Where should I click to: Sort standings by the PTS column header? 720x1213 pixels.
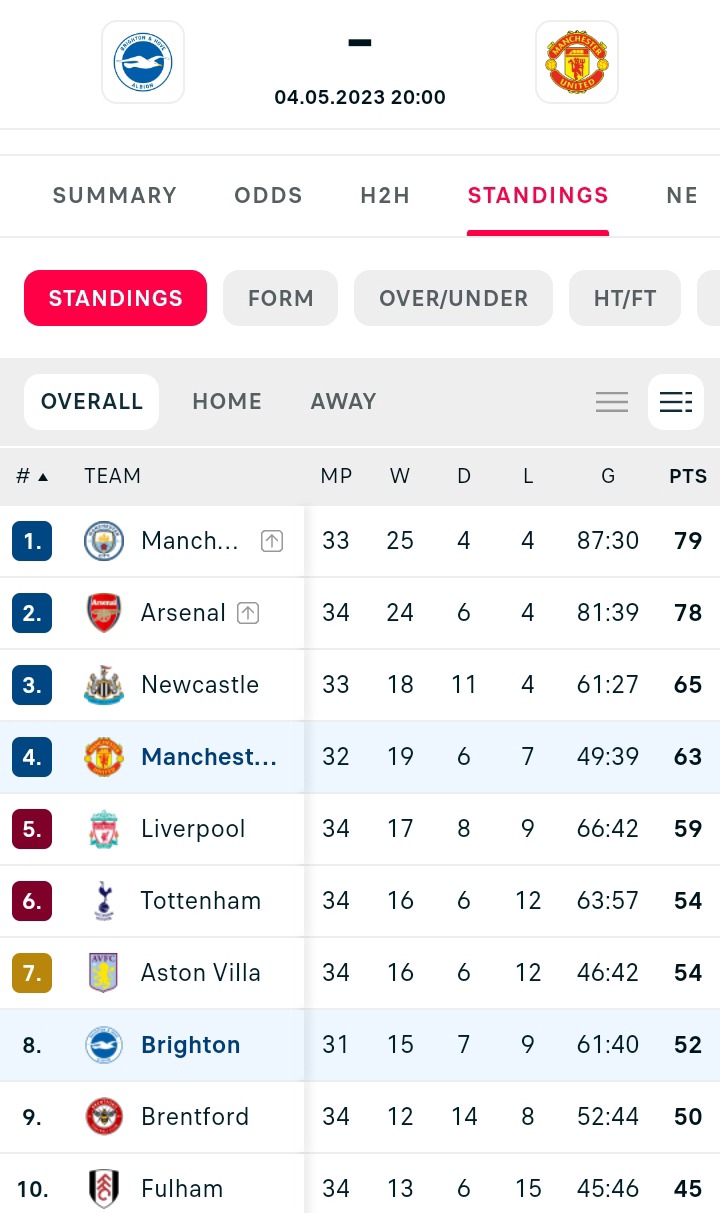(x=688, y=476)
